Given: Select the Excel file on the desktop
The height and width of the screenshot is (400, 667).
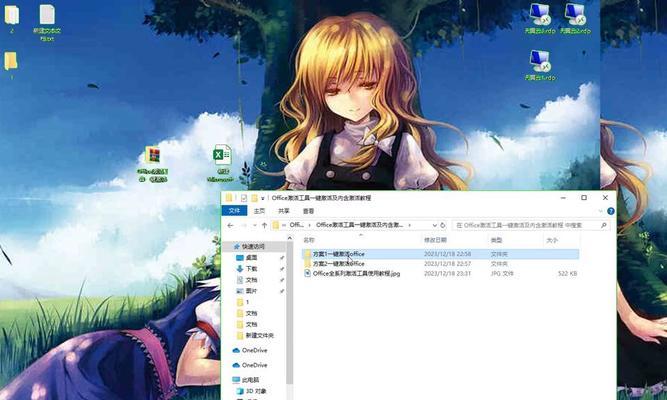Looking at the screenshot, I should [222, 164].
